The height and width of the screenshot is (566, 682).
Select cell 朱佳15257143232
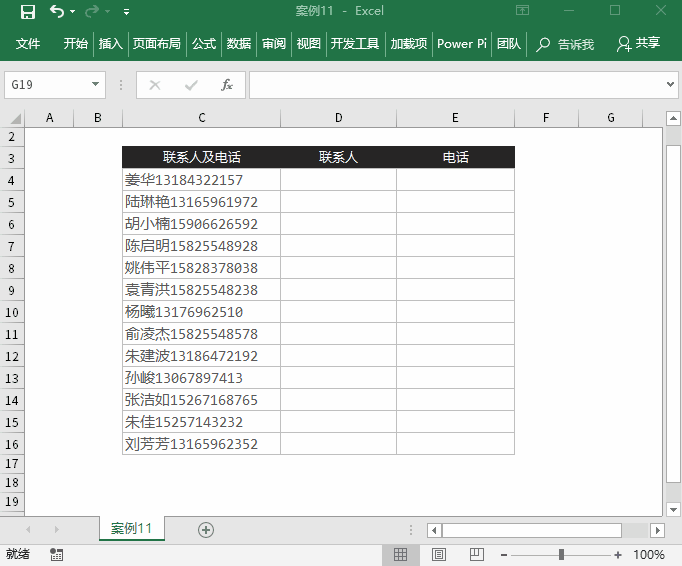[x=201, y=422]
